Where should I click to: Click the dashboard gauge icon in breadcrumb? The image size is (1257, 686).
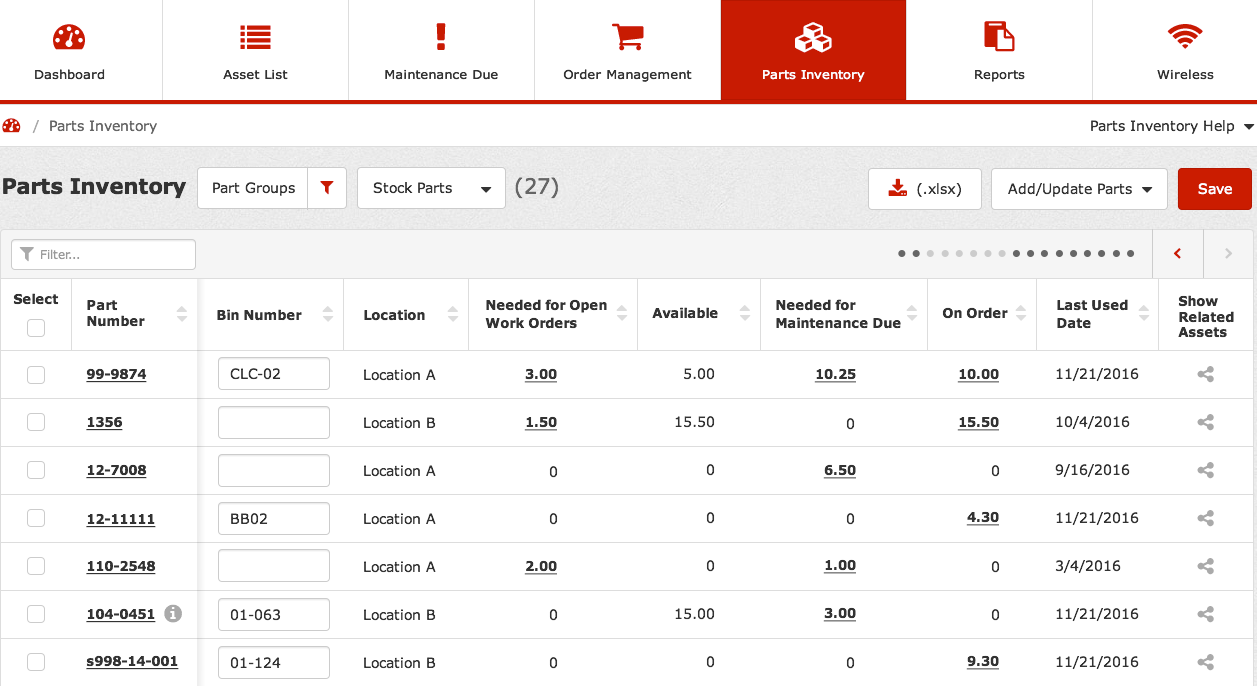12,126
